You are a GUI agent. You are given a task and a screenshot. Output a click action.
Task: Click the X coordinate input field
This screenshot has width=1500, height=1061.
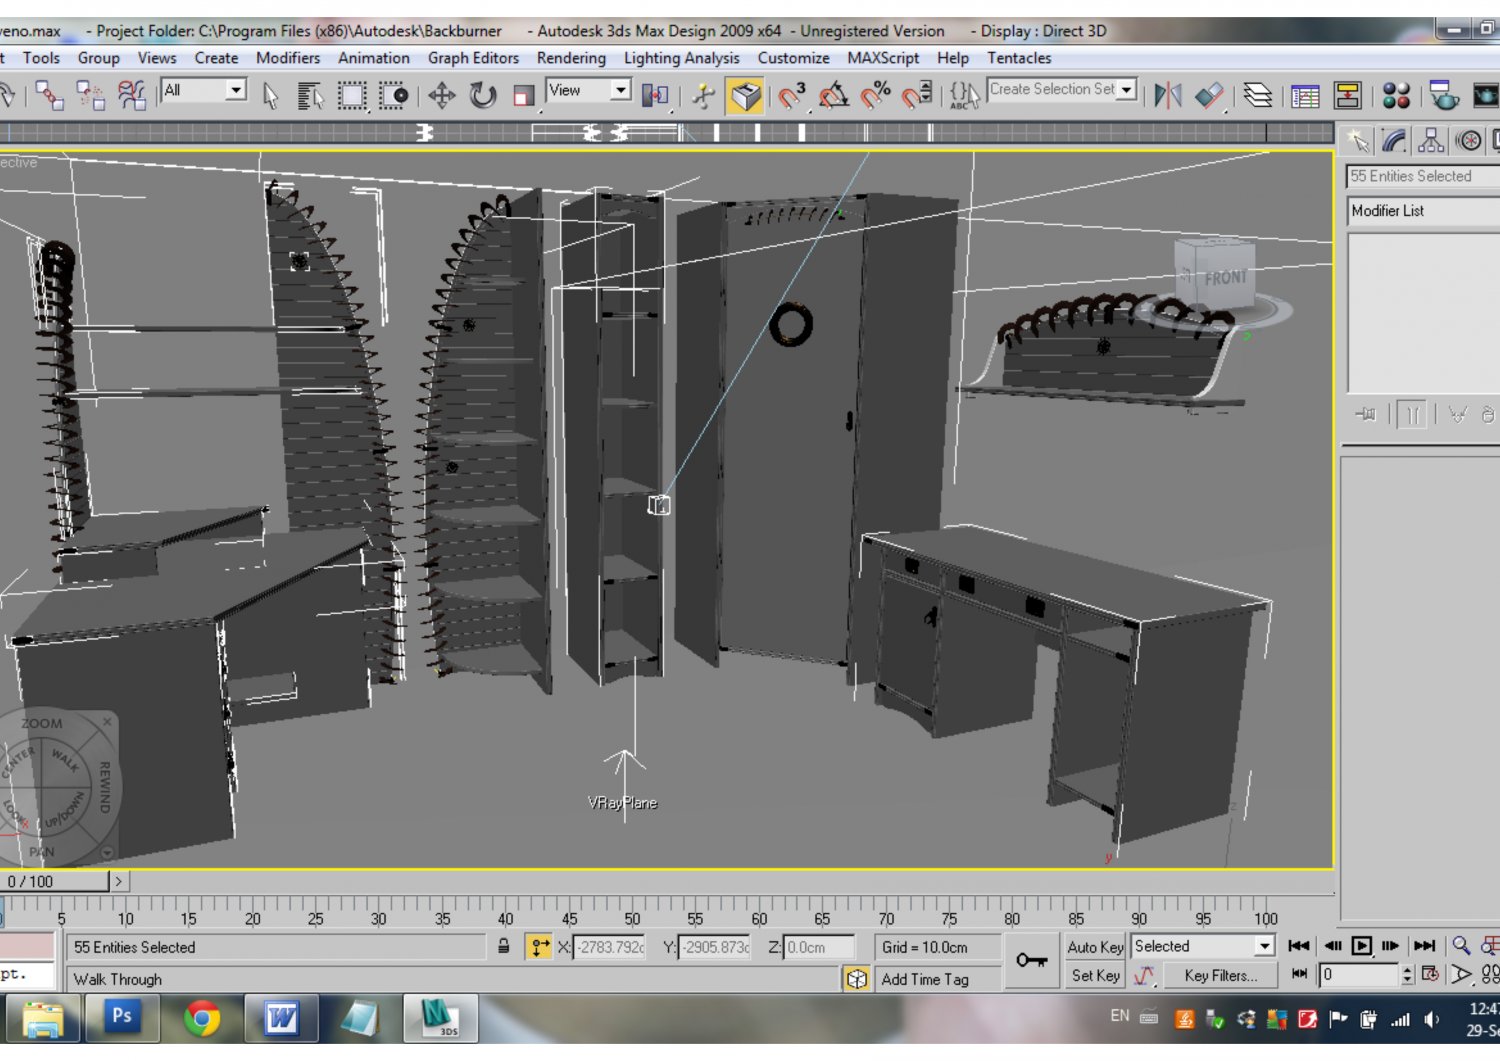coord(612,947)
